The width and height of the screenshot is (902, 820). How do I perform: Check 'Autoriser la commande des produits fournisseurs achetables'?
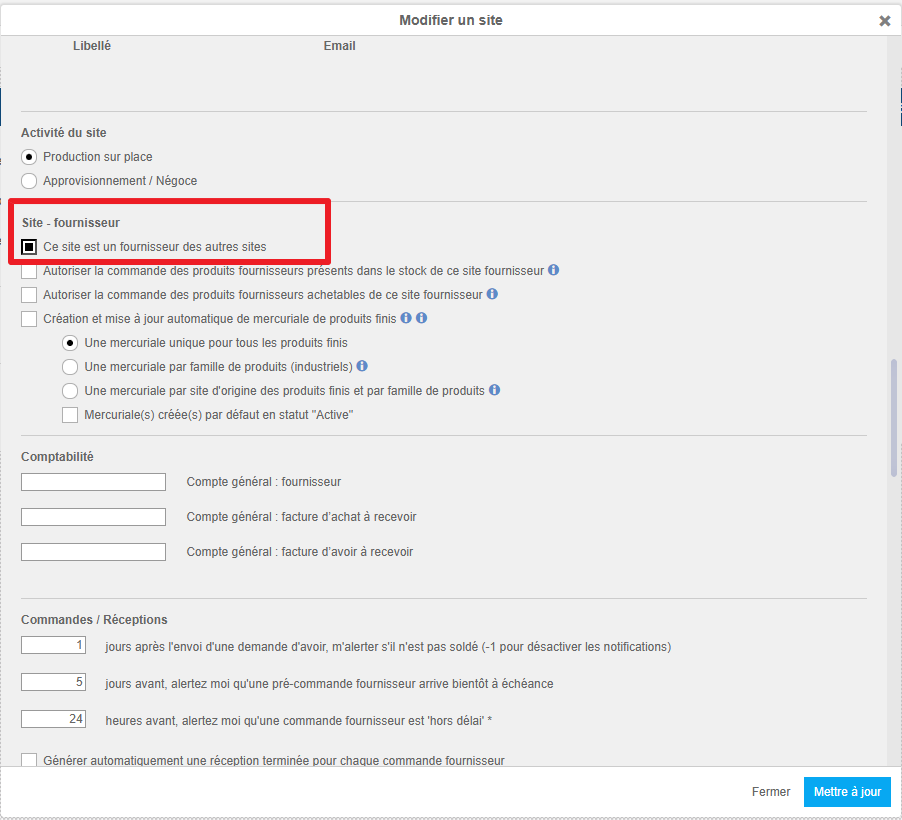[x=29, y=295]
